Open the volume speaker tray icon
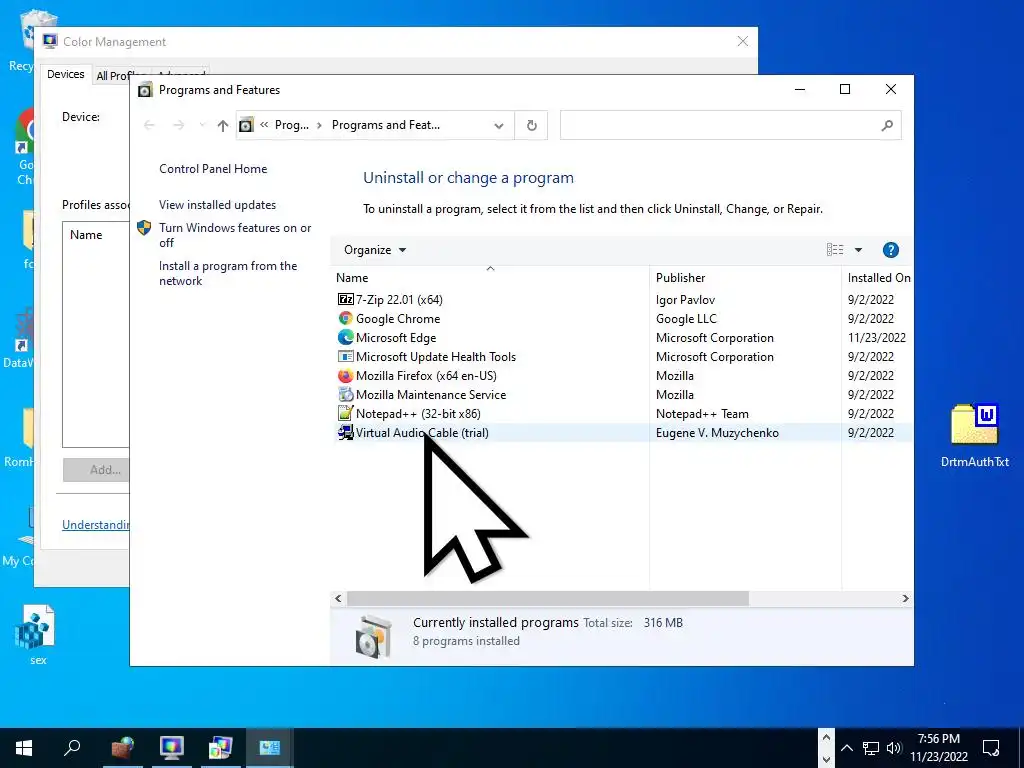The width and height of the screenshot is (1024, 768). click(x=894, y=748)
